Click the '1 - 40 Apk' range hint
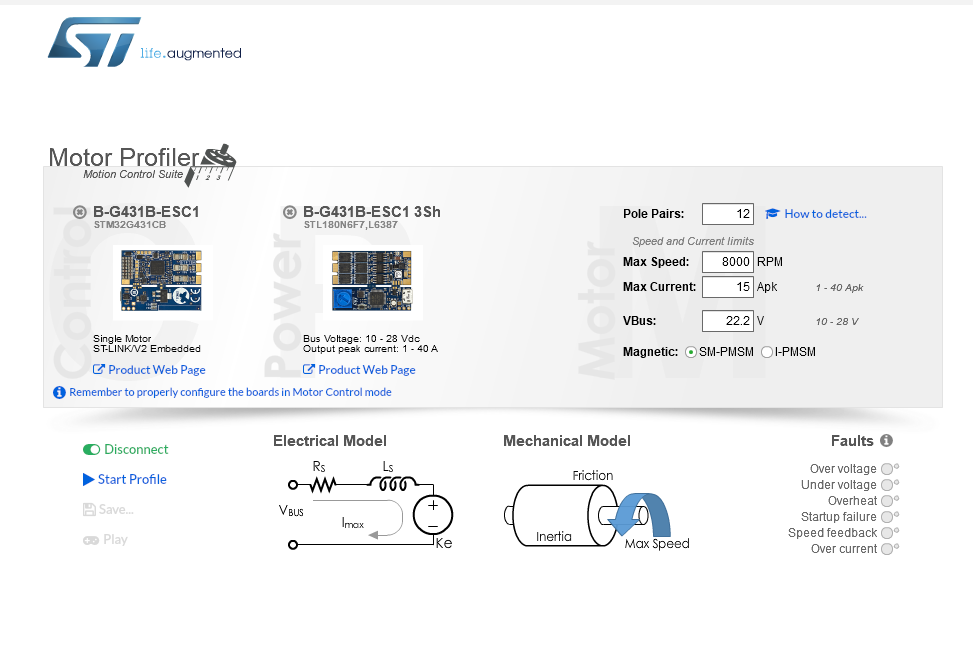Viewport: 973px width, 649px height. (x=840, y=287)
